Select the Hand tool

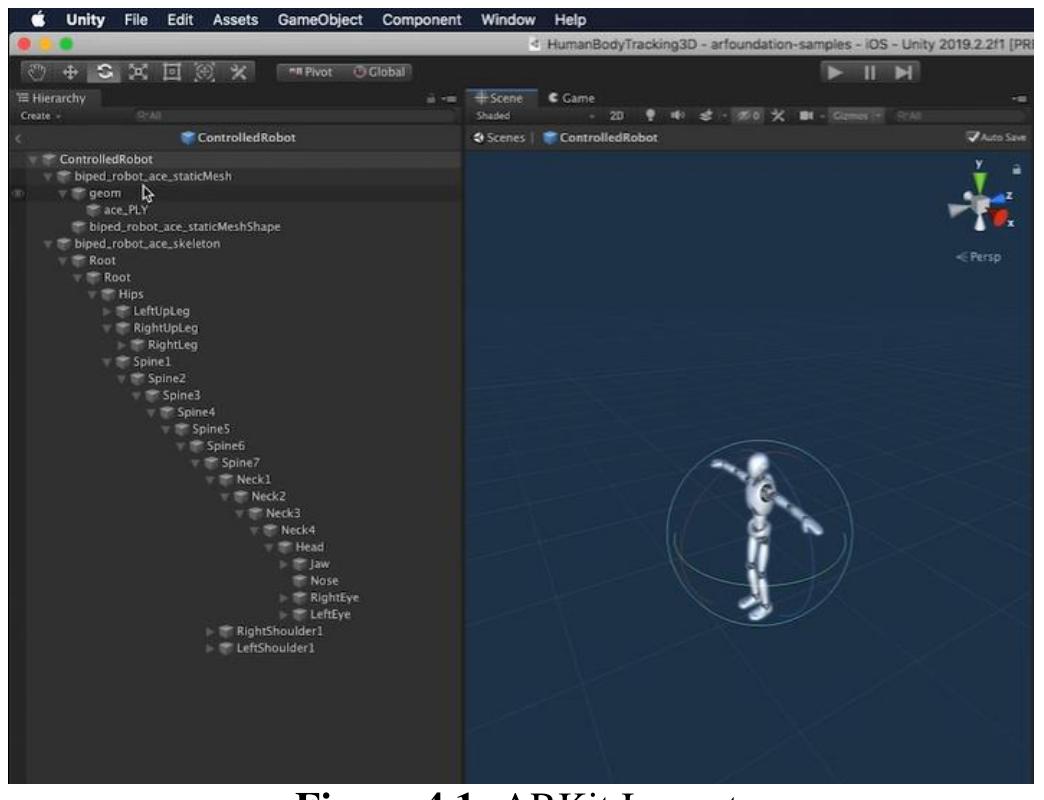[x=37, y=72]
